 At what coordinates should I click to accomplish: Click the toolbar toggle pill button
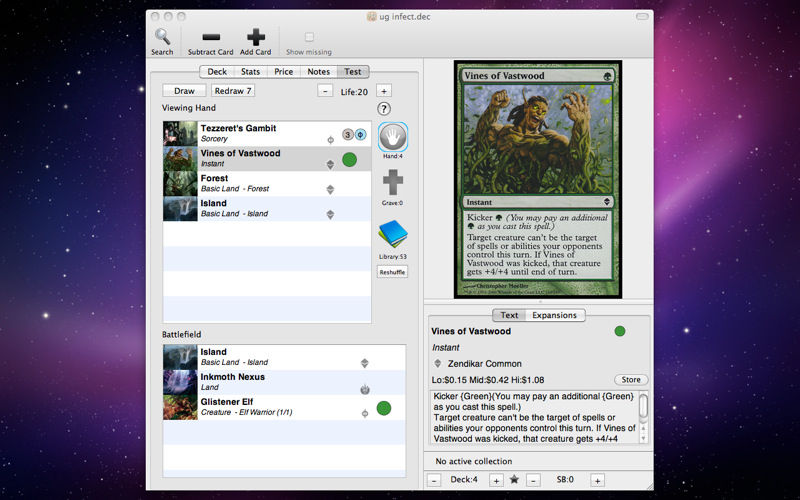(x=642, y=16)
